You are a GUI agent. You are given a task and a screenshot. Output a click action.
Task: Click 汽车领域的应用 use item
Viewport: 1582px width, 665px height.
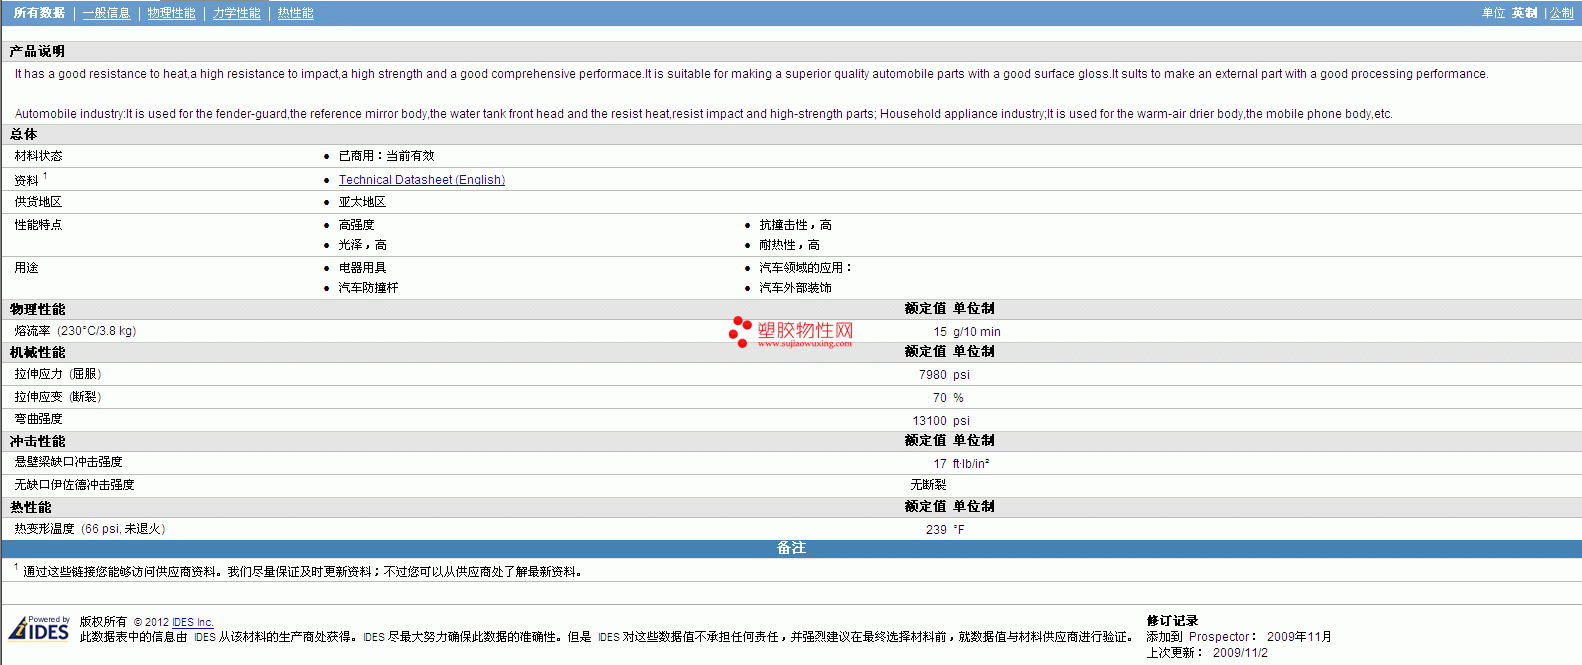805,268
